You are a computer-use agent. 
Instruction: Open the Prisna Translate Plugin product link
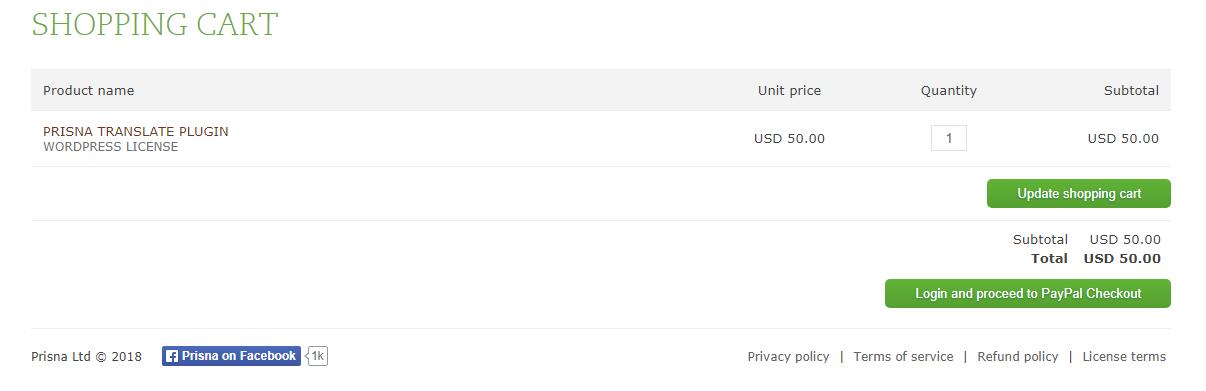136,131
